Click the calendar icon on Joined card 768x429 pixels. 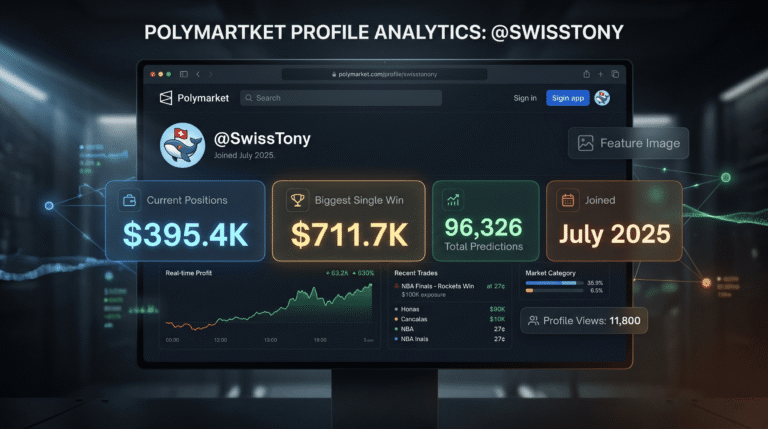pyautogui.click(x=568, y=200)
